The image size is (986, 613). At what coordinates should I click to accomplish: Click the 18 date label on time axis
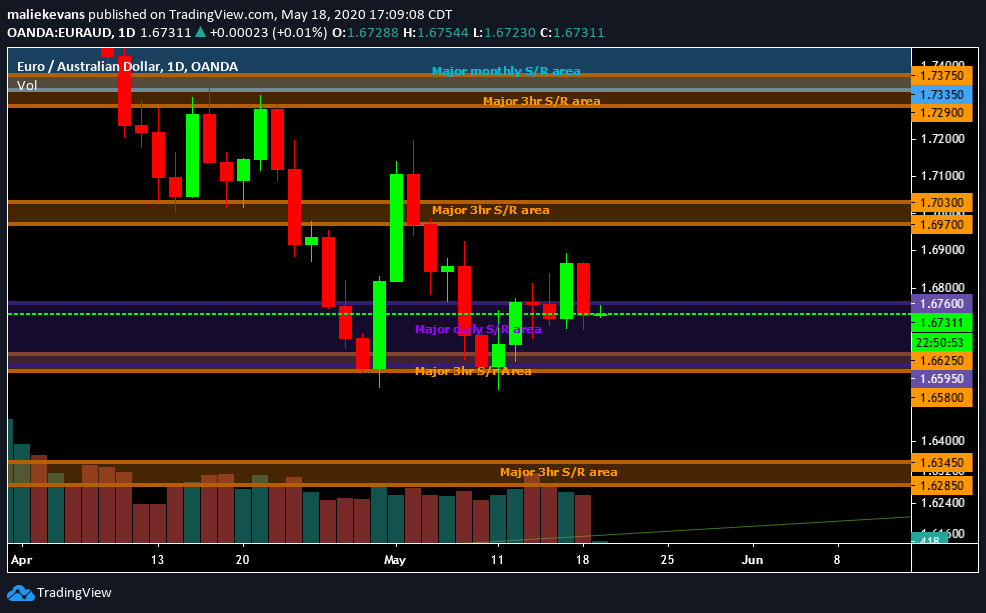click(x=582, y=560)
